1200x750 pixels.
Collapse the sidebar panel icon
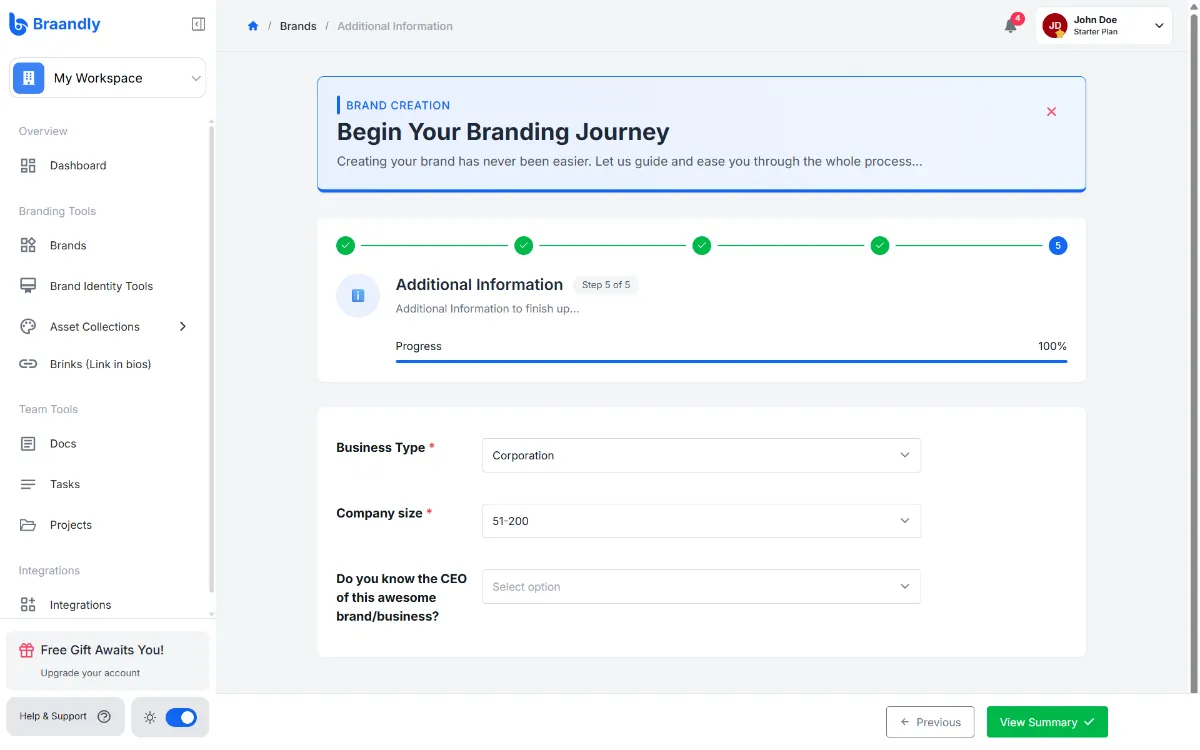pos(198,24)
